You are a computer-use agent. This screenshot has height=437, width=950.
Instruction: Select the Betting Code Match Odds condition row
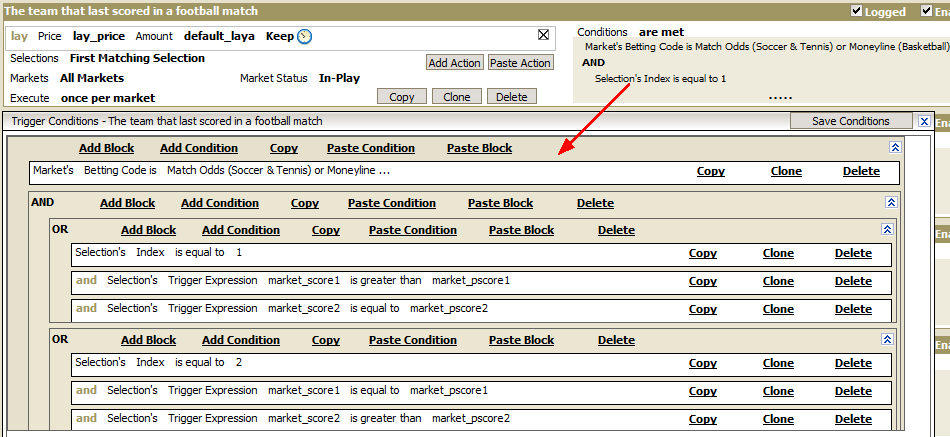point(464,173)
